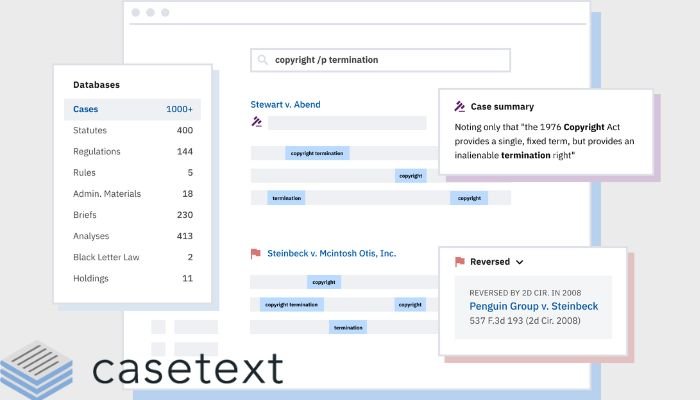
Task: Click the 'copyright termination' highlight under Steinbeck
Action: click(x=292, y=304)
